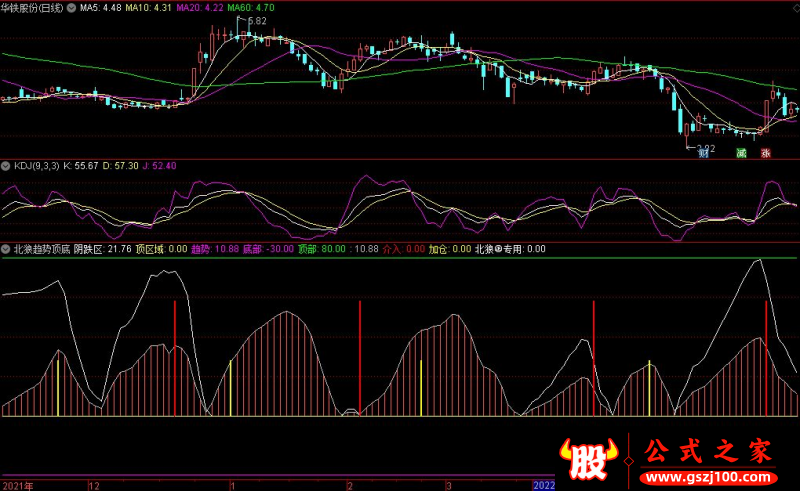Screen dimensions: 800x491
Task: Click the 2022 year marker on timeline
Action: (x=543, y=485)
